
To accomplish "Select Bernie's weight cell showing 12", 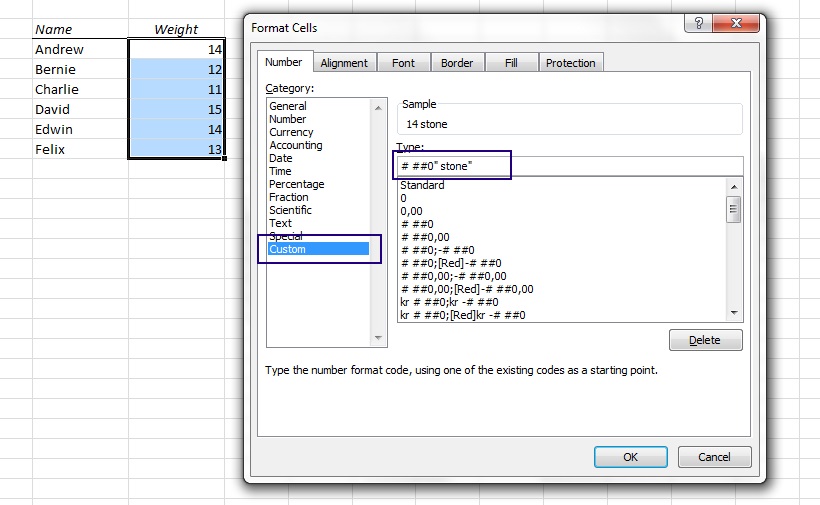I will pos(177,69).
